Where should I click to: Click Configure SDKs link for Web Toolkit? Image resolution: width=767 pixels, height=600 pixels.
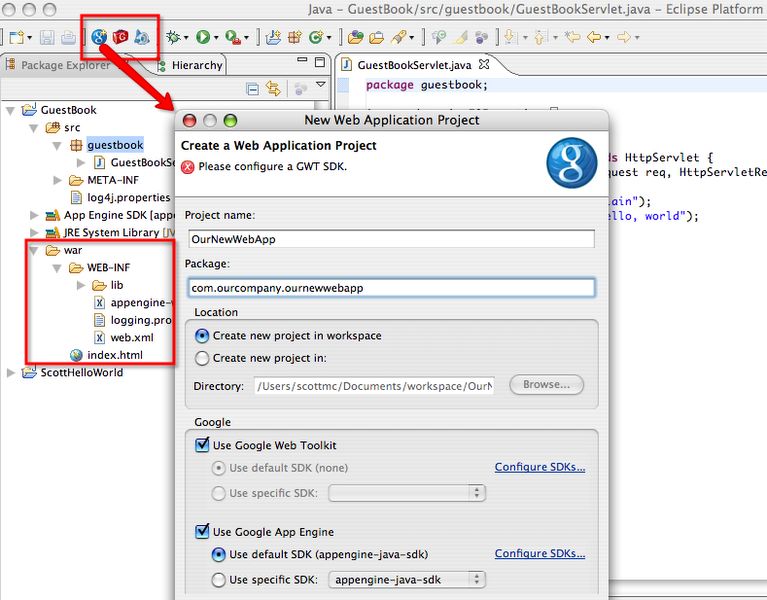coord(540,467)
